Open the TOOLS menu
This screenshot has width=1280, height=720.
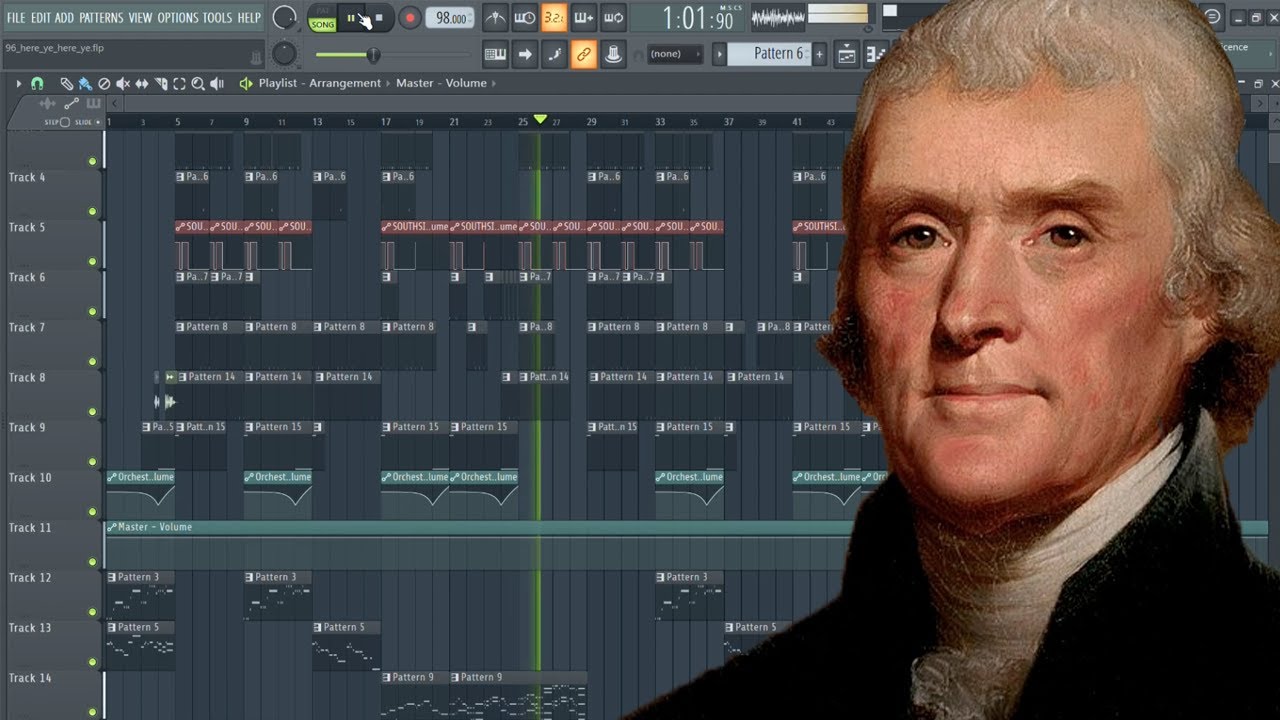click(217, 18)
